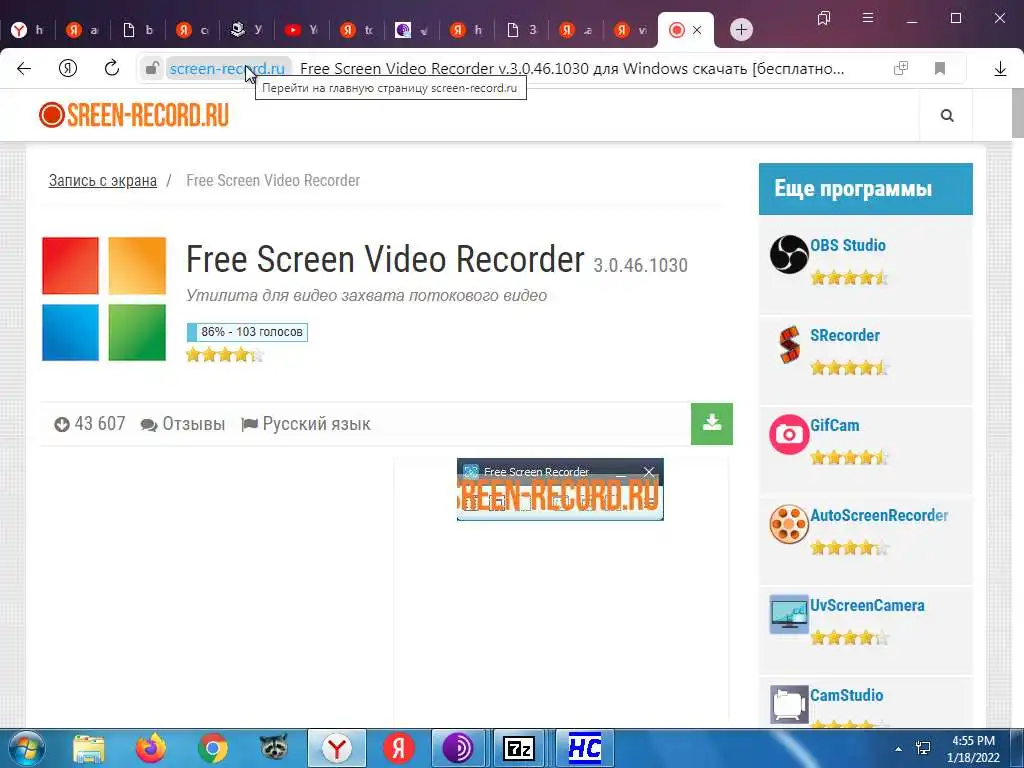Click the page title text in address bar
The height and width of the screenshot is (768, 1024).
coord(571,69)
